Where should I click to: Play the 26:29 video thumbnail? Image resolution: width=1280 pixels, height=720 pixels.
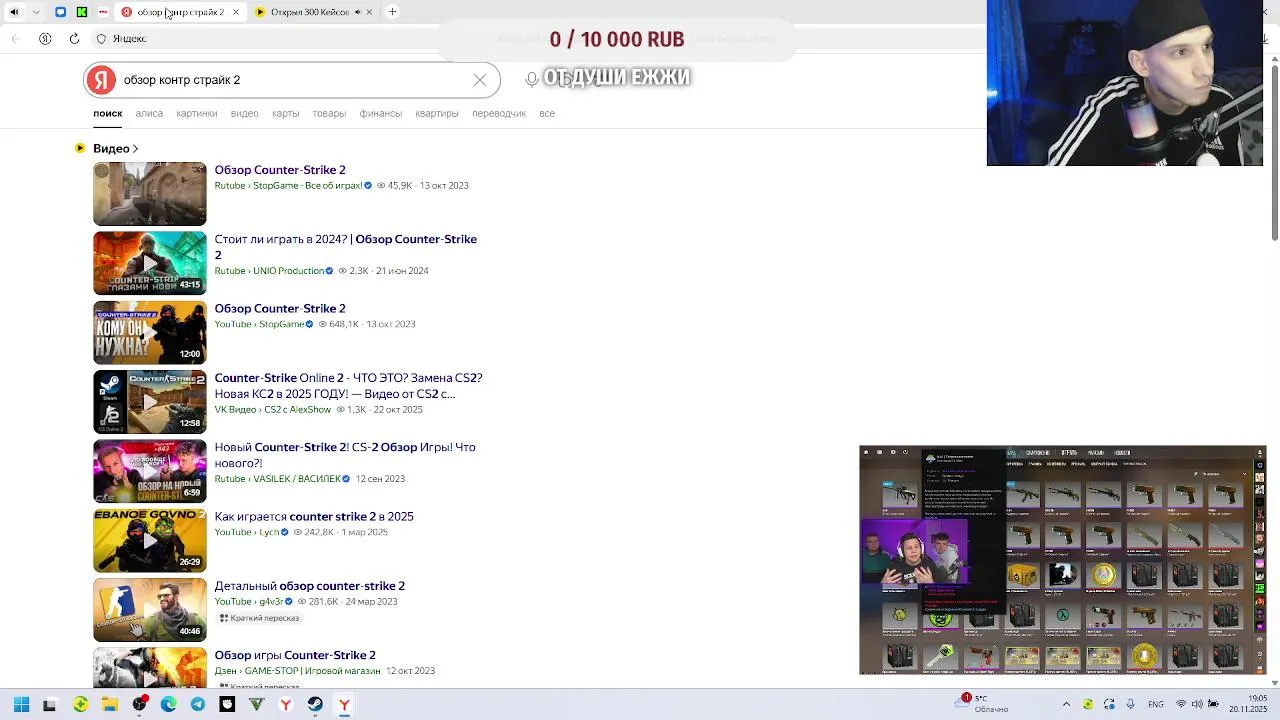pyautogui.click(x=150, y=541)
